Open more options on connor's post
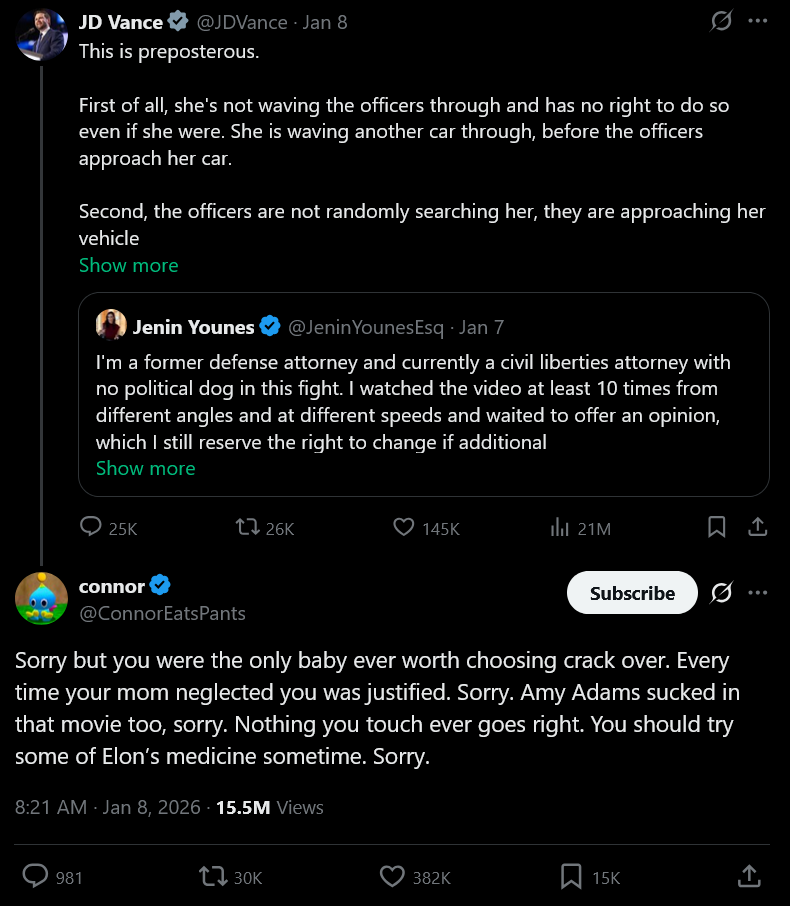Screen dimensions: 790x906 point(758,593)
